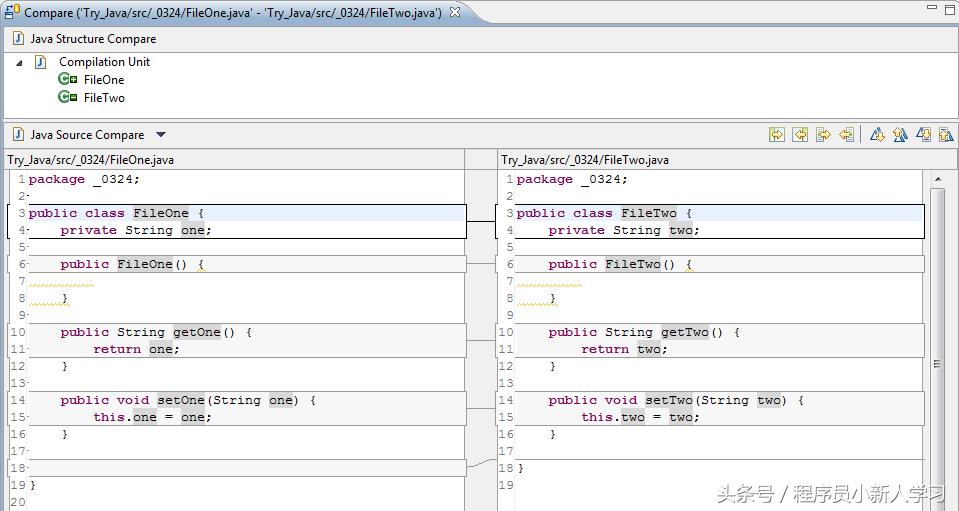Click 'package _0324;' in FileOne.java pane

point(84,179)
